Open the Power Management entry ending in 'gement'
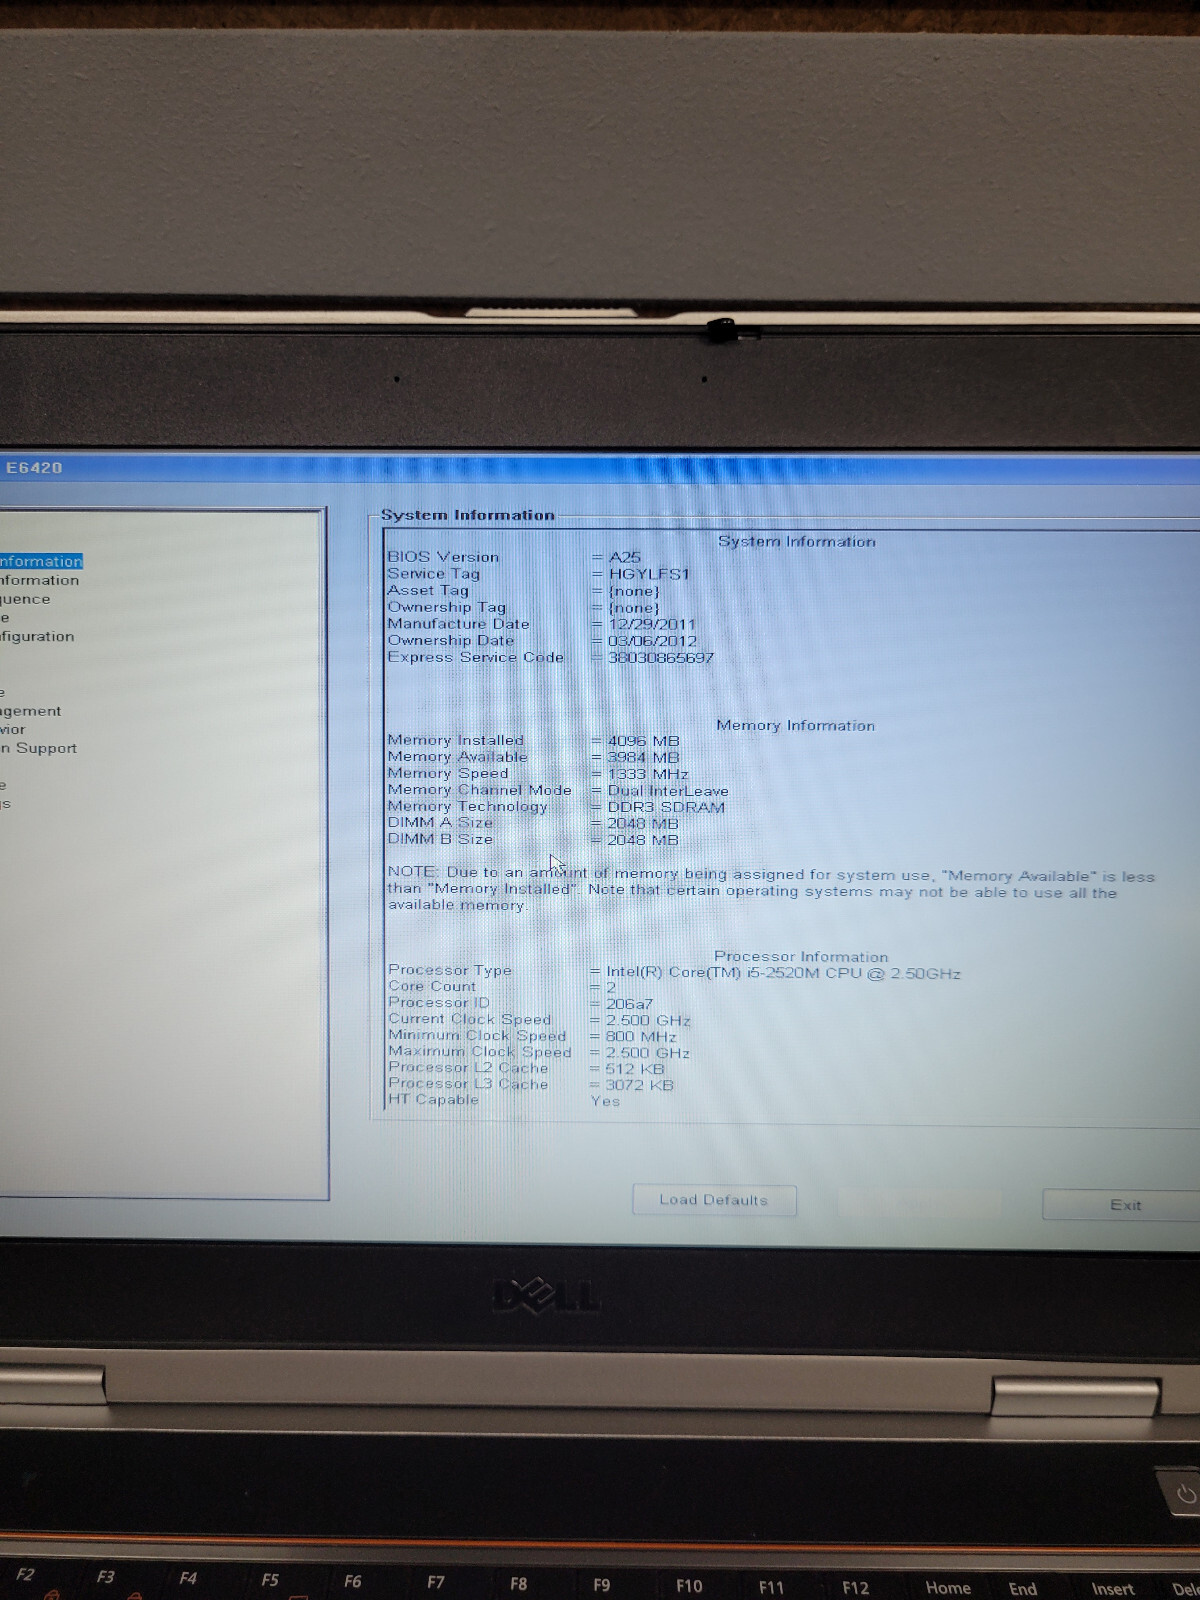Screen dimensions: 1200x1600 (31, 711)
